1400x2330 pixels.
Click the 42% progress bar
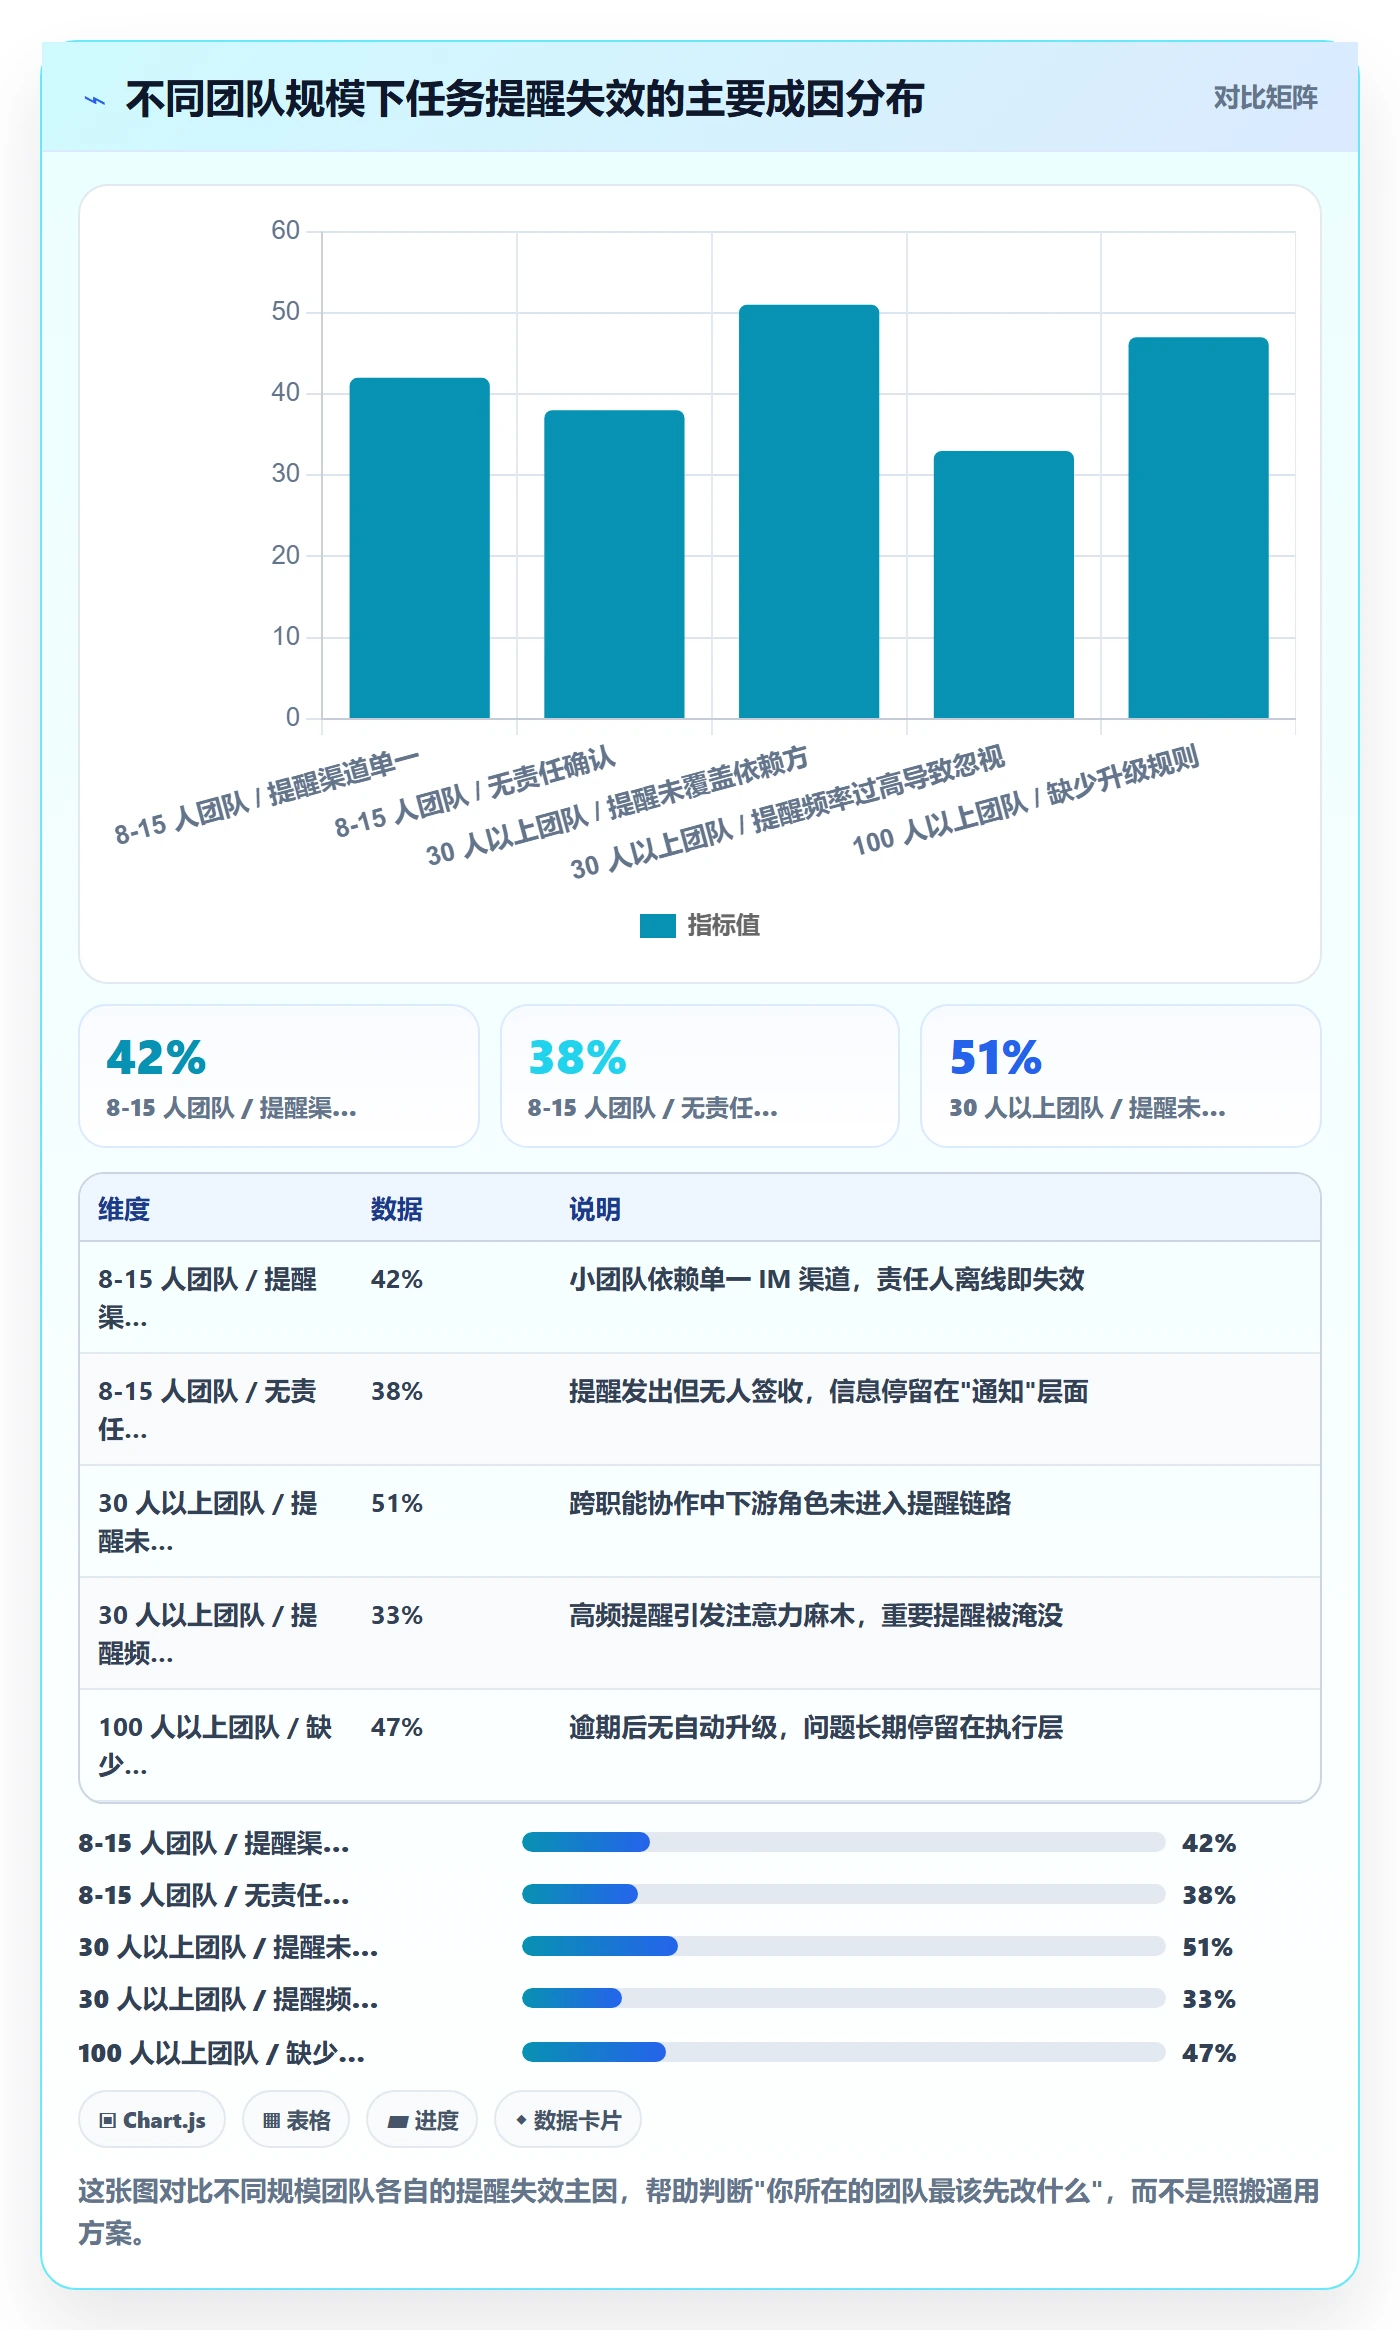point(843,1842)
